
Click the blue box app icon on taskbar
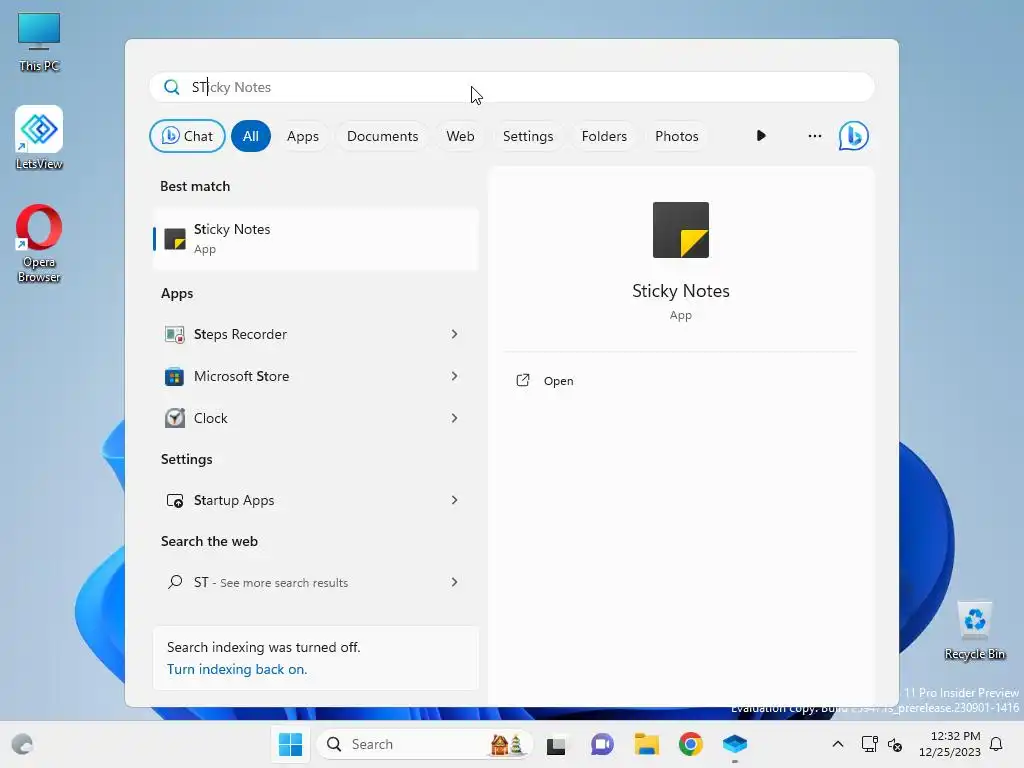click(x=735, y=744)
